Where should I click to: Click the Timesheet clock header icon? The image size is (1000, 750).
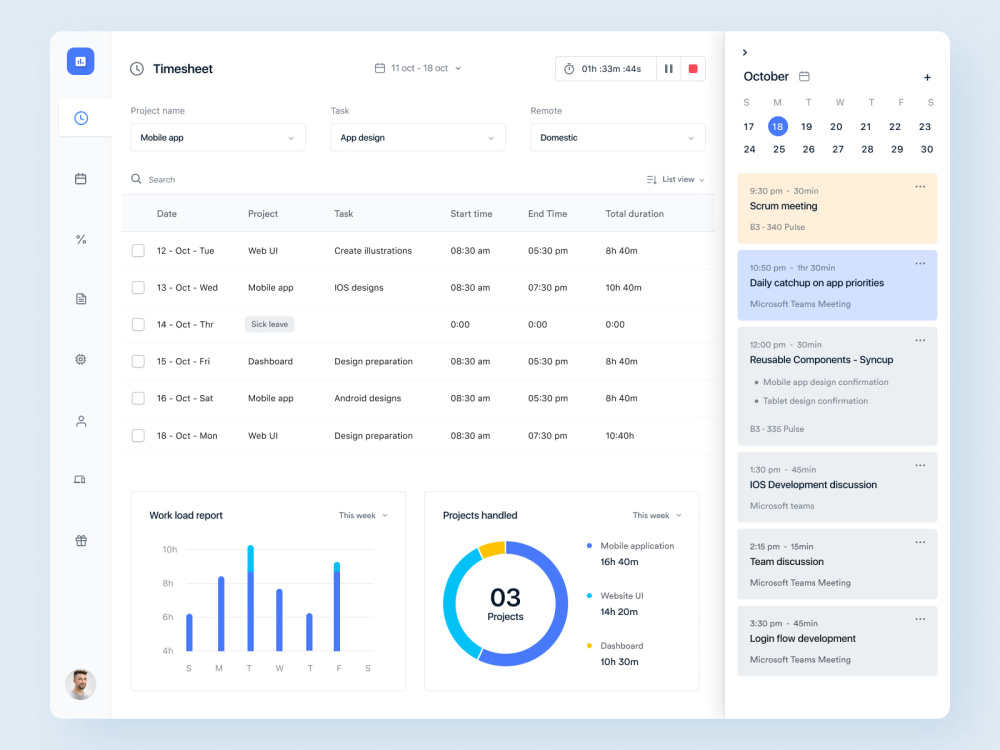coord(137,69)
